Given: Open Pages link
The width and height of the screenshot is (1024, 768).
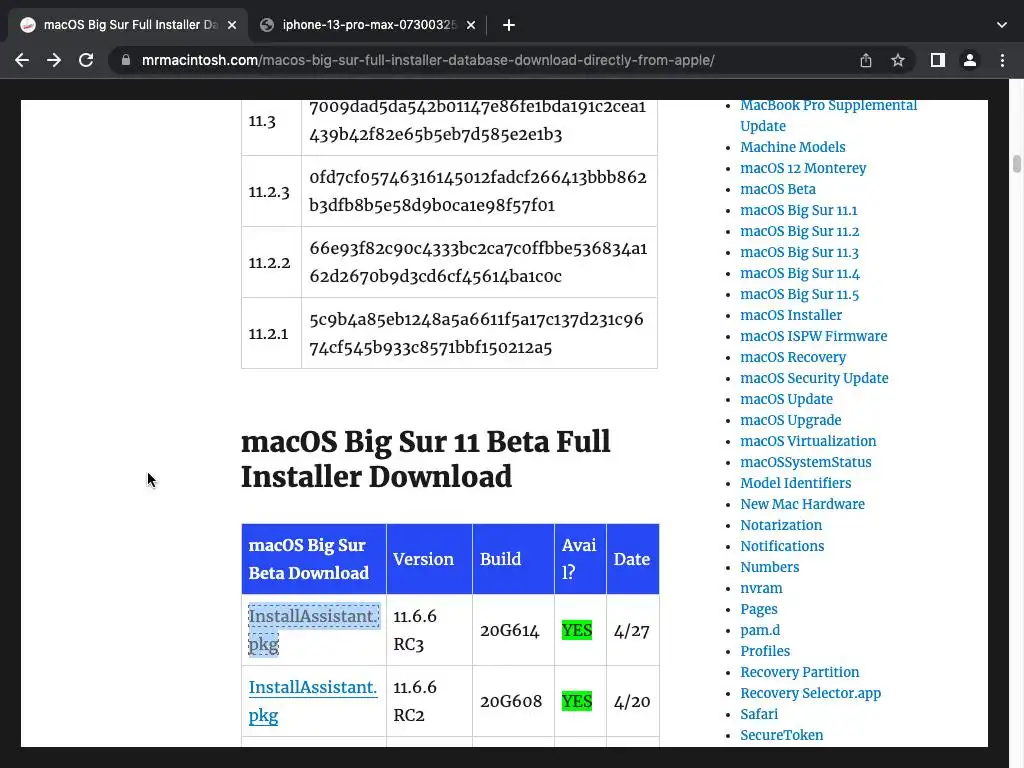Looking at the screenshot, I should point(759,609).
